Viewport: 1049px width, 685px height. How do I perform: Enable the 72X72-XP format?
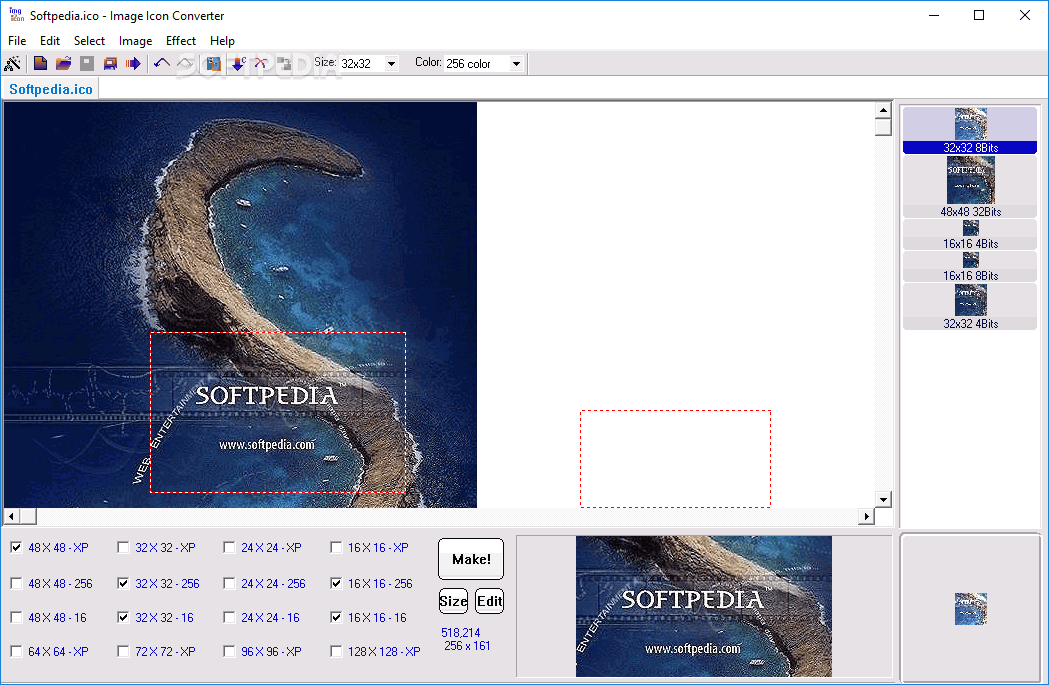coord(123,651)
